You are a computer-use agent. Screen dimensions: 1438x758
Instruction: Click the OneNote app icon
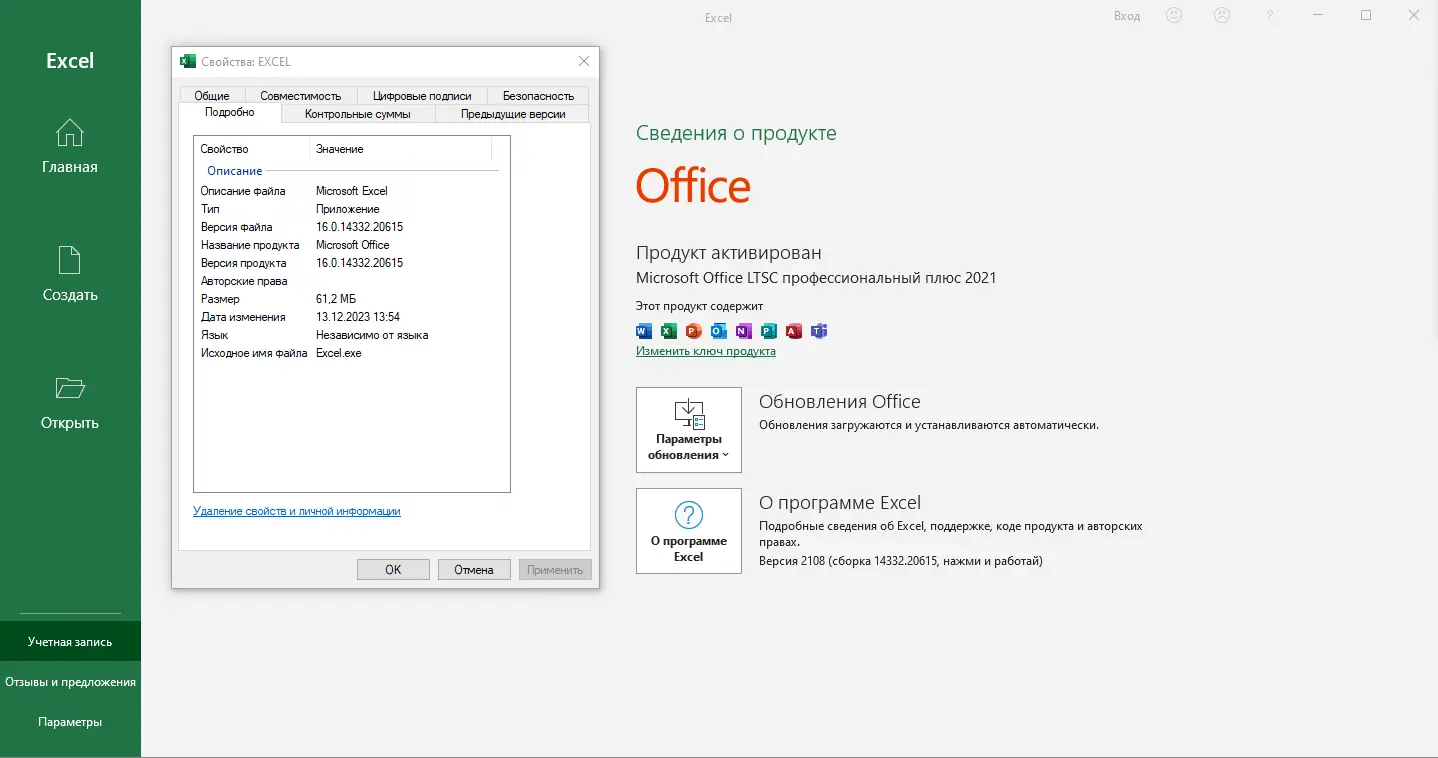coord(744,331)
